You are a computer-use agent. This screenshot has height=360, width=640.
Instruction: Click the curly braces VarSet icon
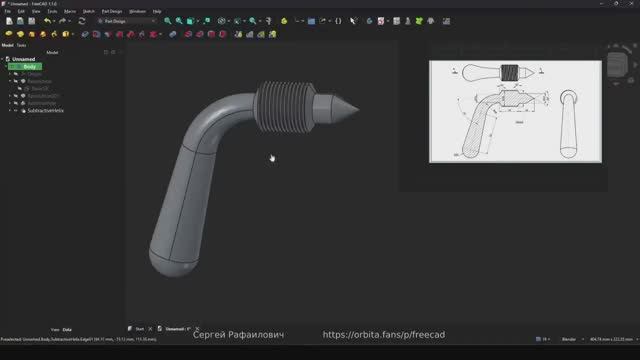(338, 21)
